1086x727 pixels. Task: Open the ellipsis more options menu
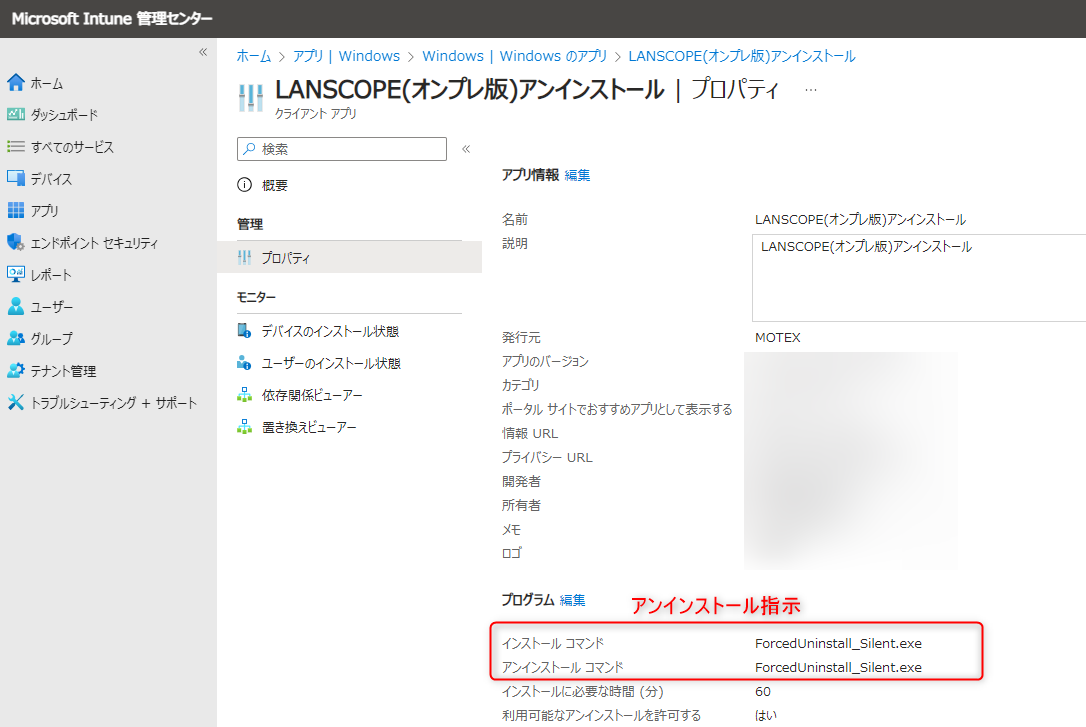pyautogui.click(x=811, y=90)
